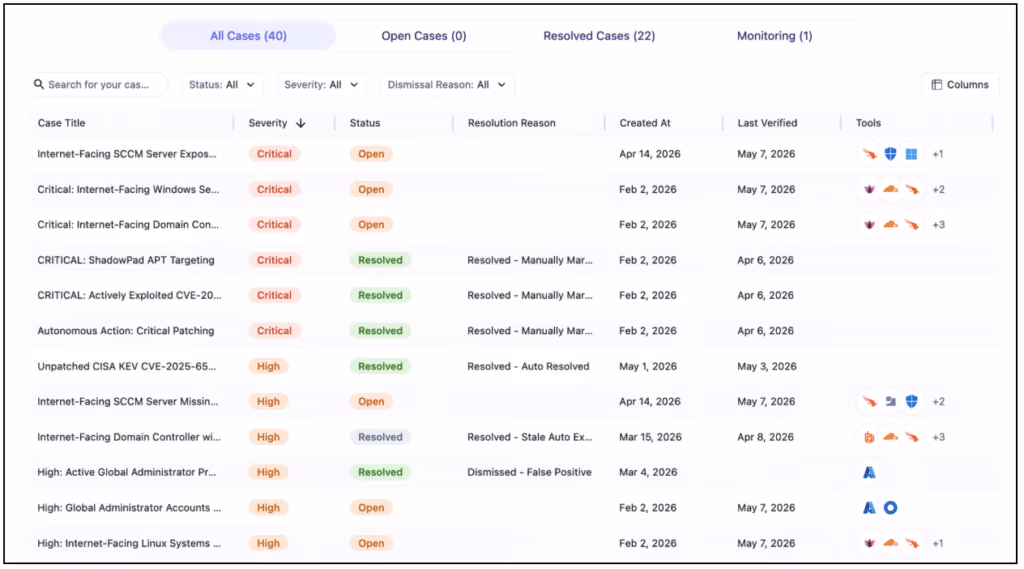Click orange cloud icon in Internet-Facing Windows Se row
Screen dimensions: 1024x569
tap(890, 189)
